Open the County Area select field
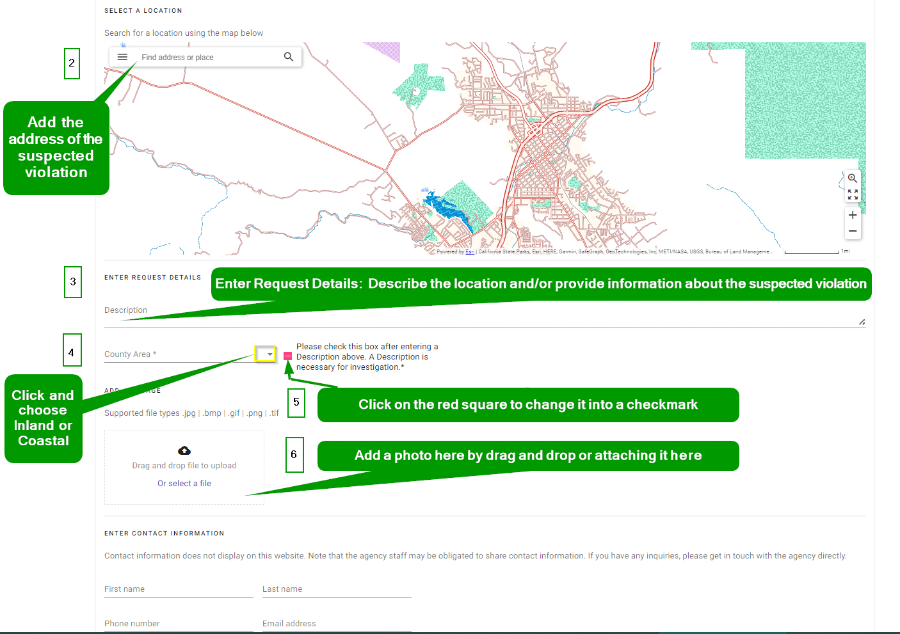 coord(175,354)
